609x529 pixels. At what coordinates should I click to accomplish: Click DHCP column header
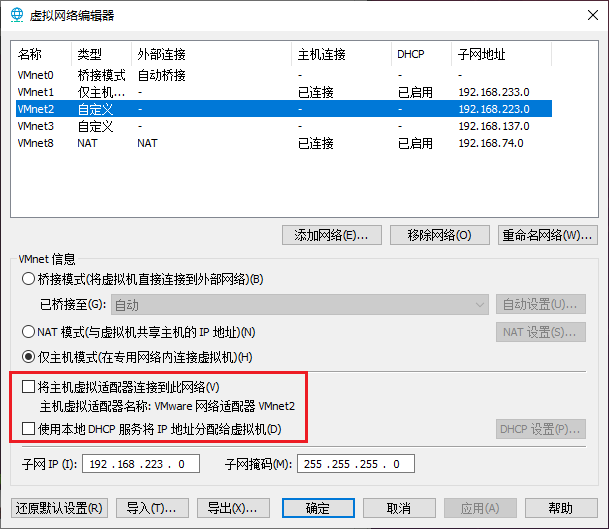point(421,54)
